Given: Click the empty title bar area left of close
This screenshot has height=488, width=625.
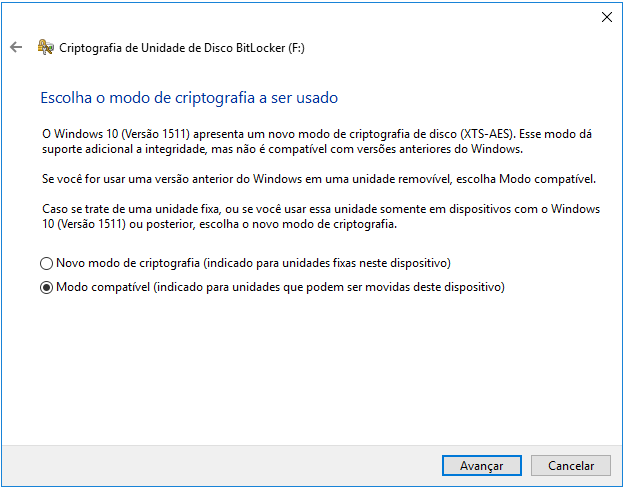Looking at the screenshot, I should [300, 16].
